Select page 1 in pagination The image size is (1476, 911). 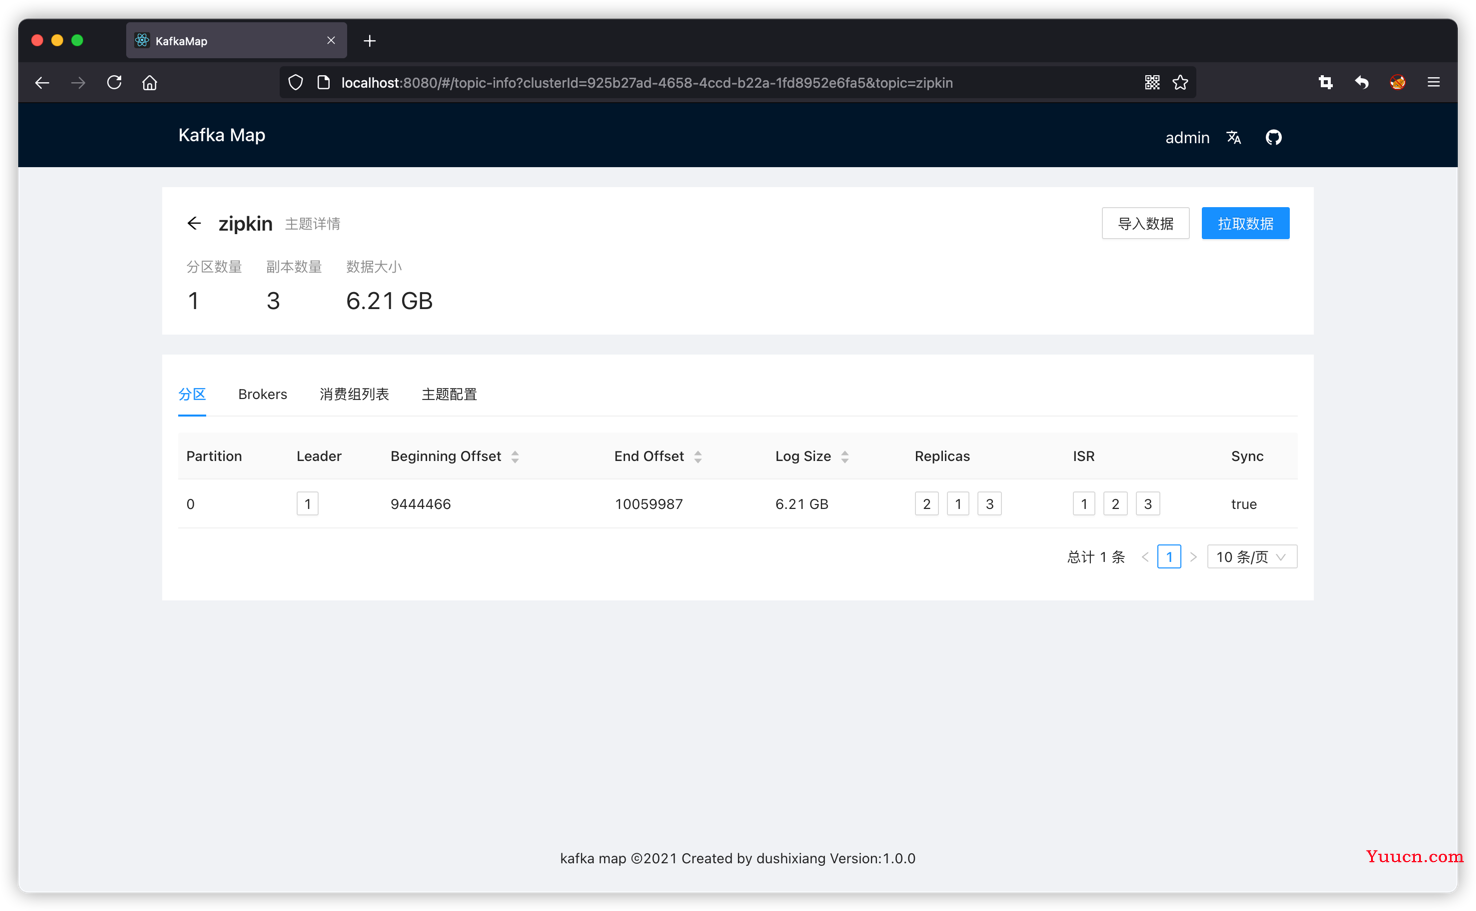click(x=1169, y=557)
